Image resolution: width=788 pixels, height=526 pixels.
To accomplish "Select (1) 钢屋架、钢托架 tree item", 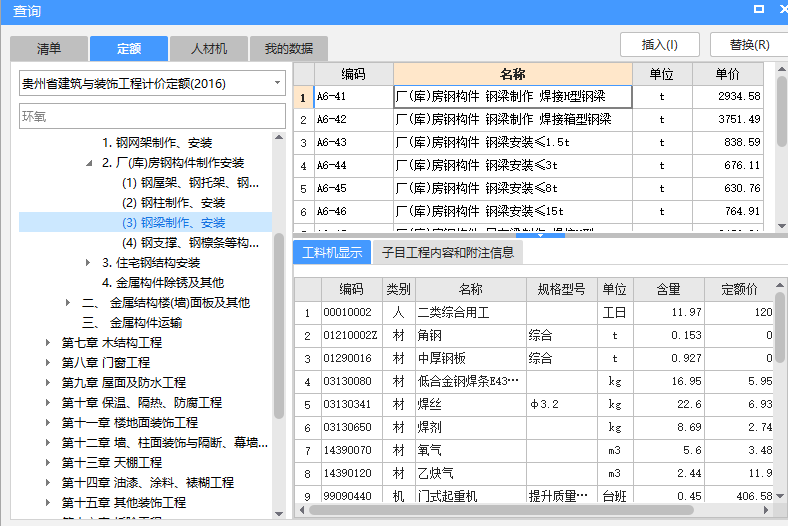I will (x=190, y=183).
